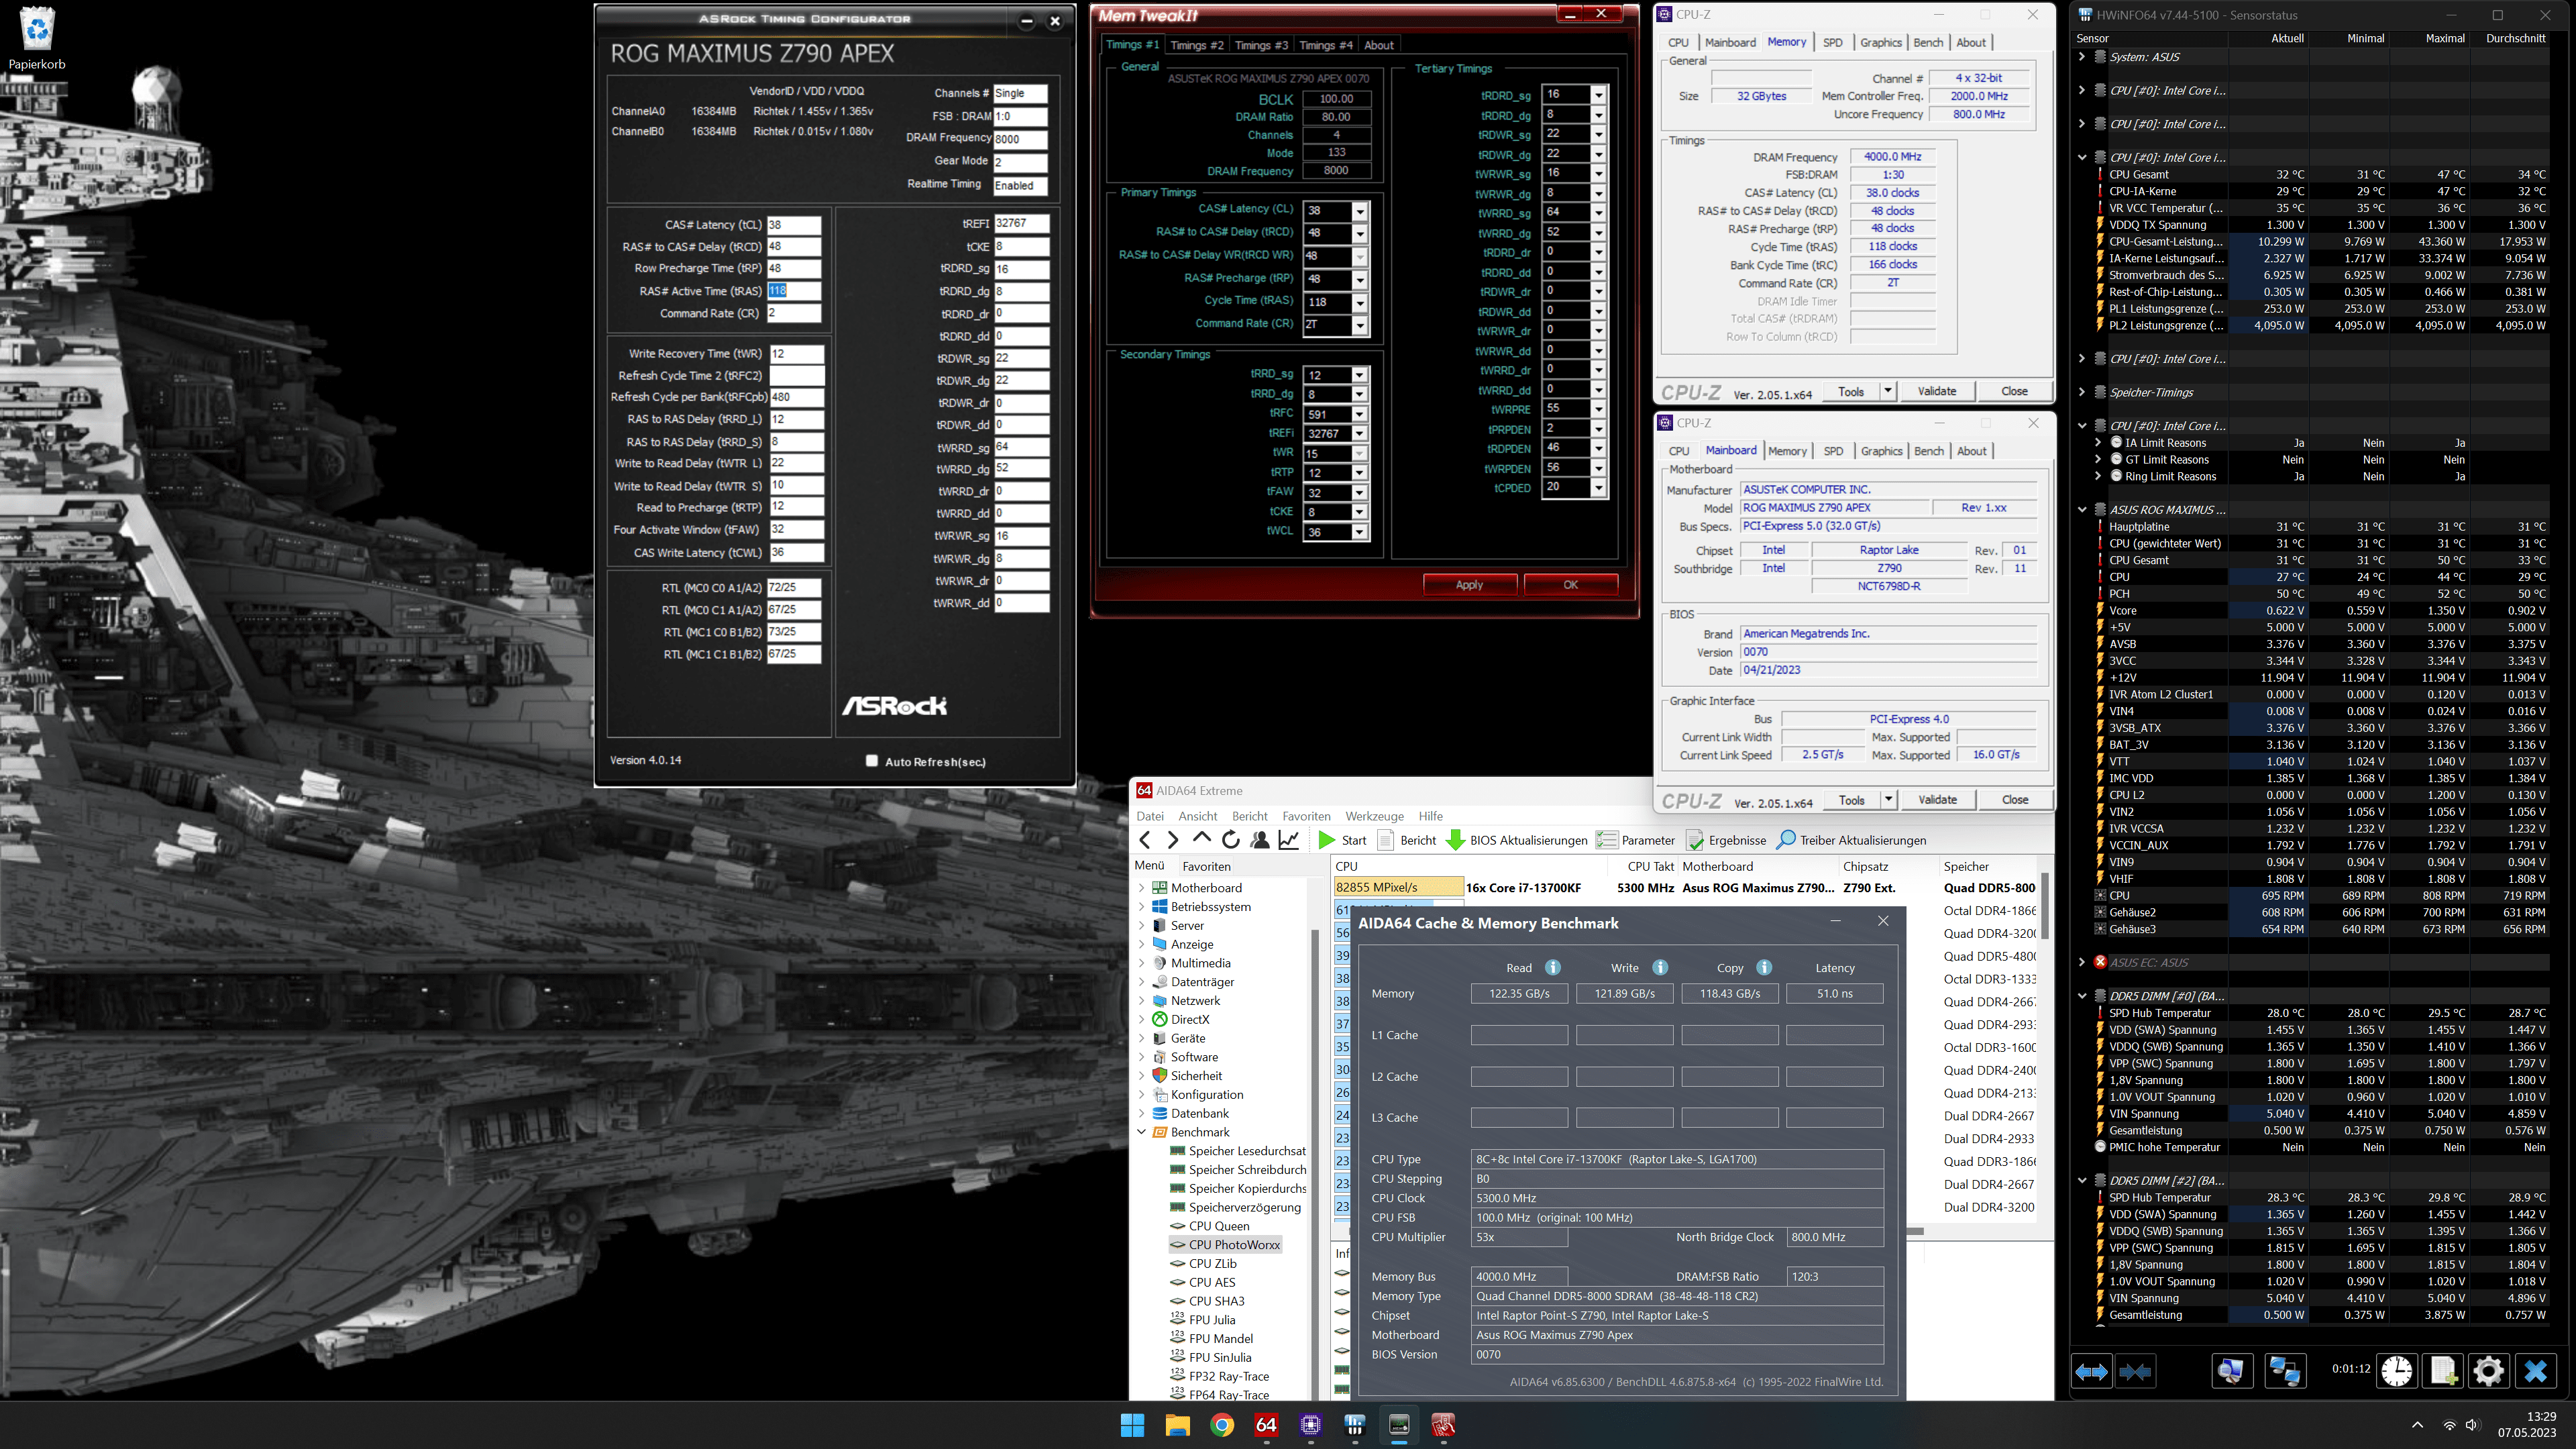Click OK button in Mem TweakIt
The image size is (2576, 1449).
point(1570,585)
